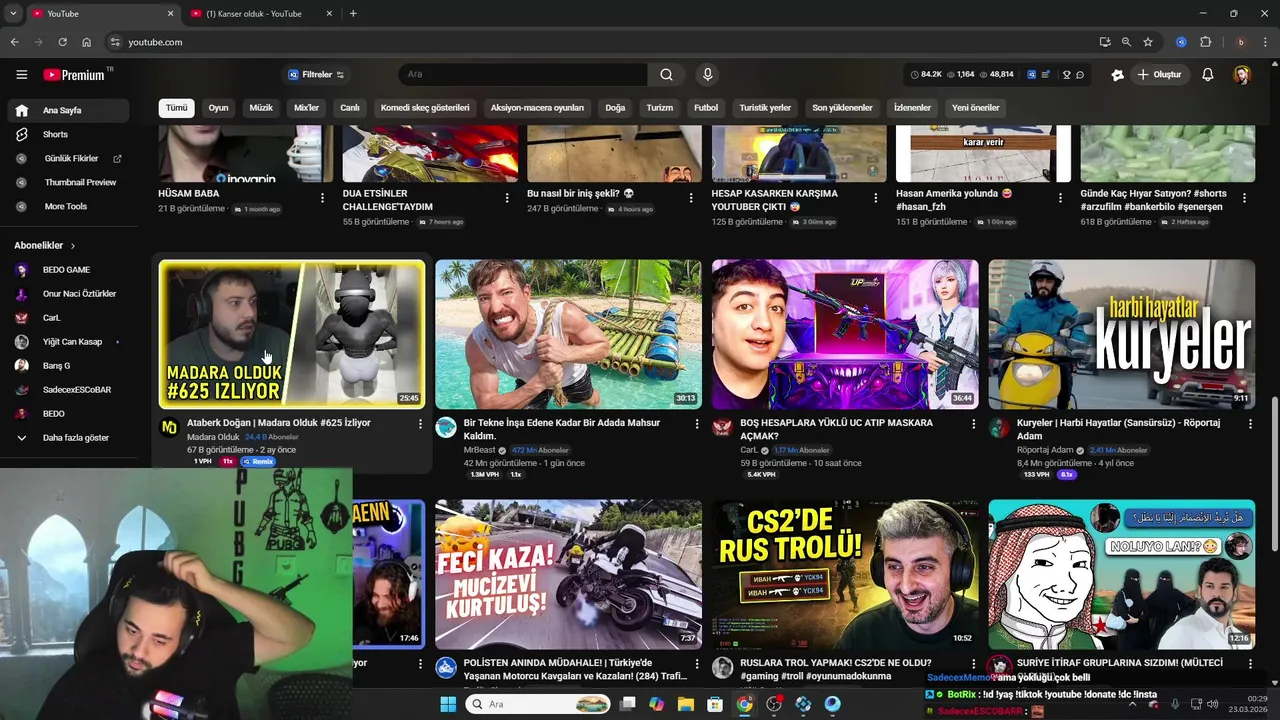Select Komedi skeç gösterileri chip
Image resolution: width=1280 pixels, height=720 pixels.
[425, 108]
